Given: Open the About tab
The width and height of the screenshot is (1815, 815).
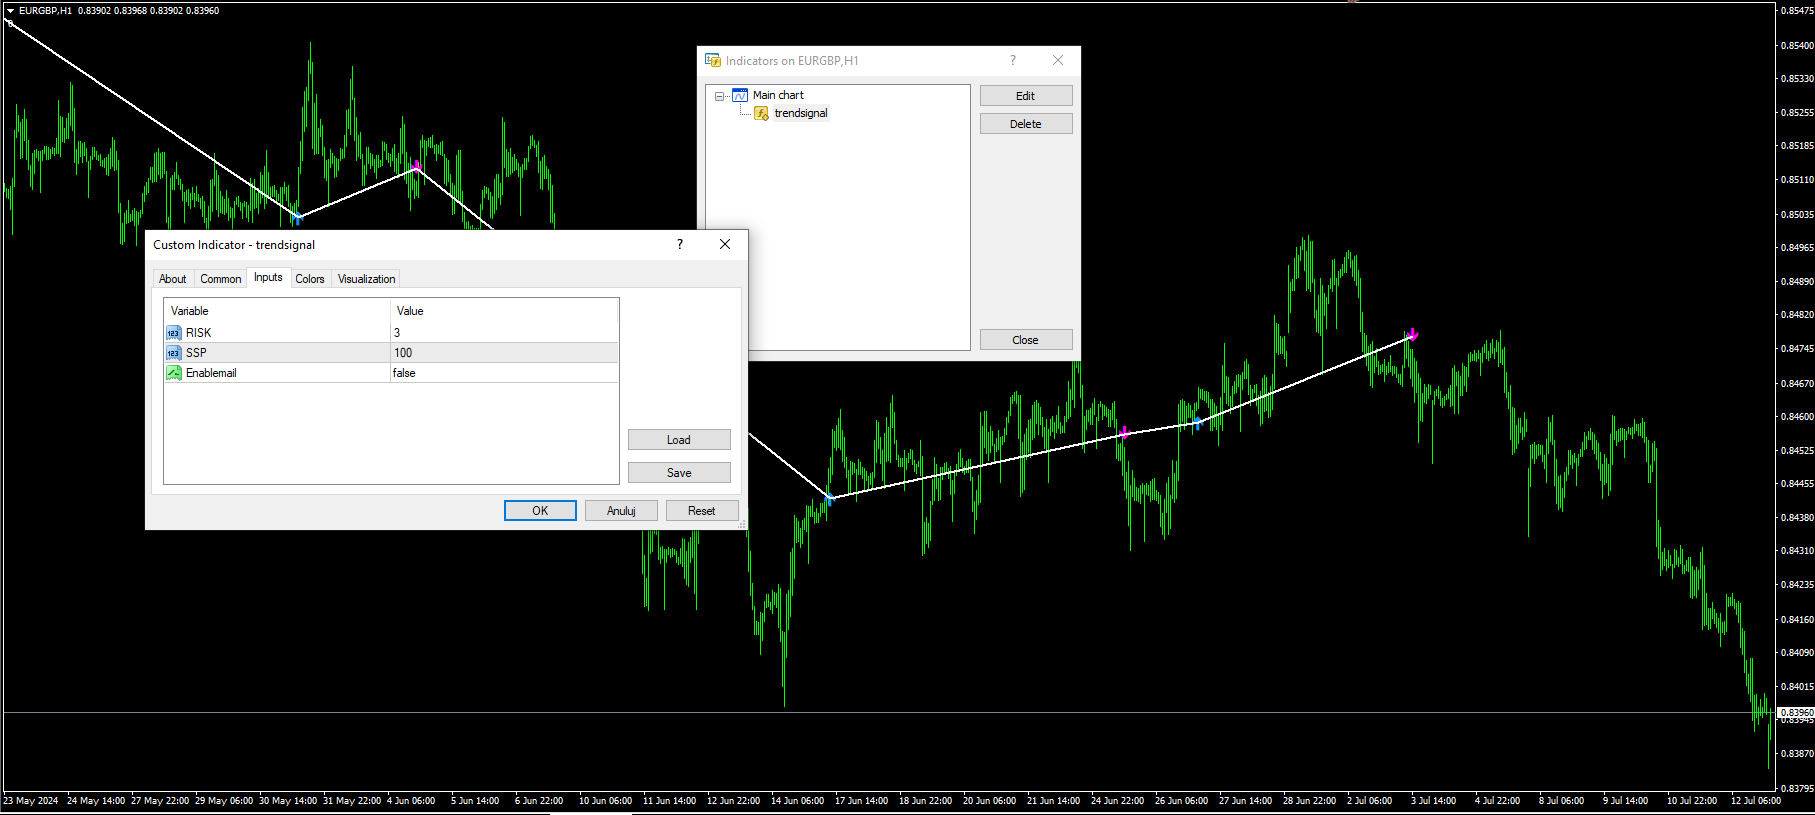Looking at the screenshot, I should pos(172,279).
